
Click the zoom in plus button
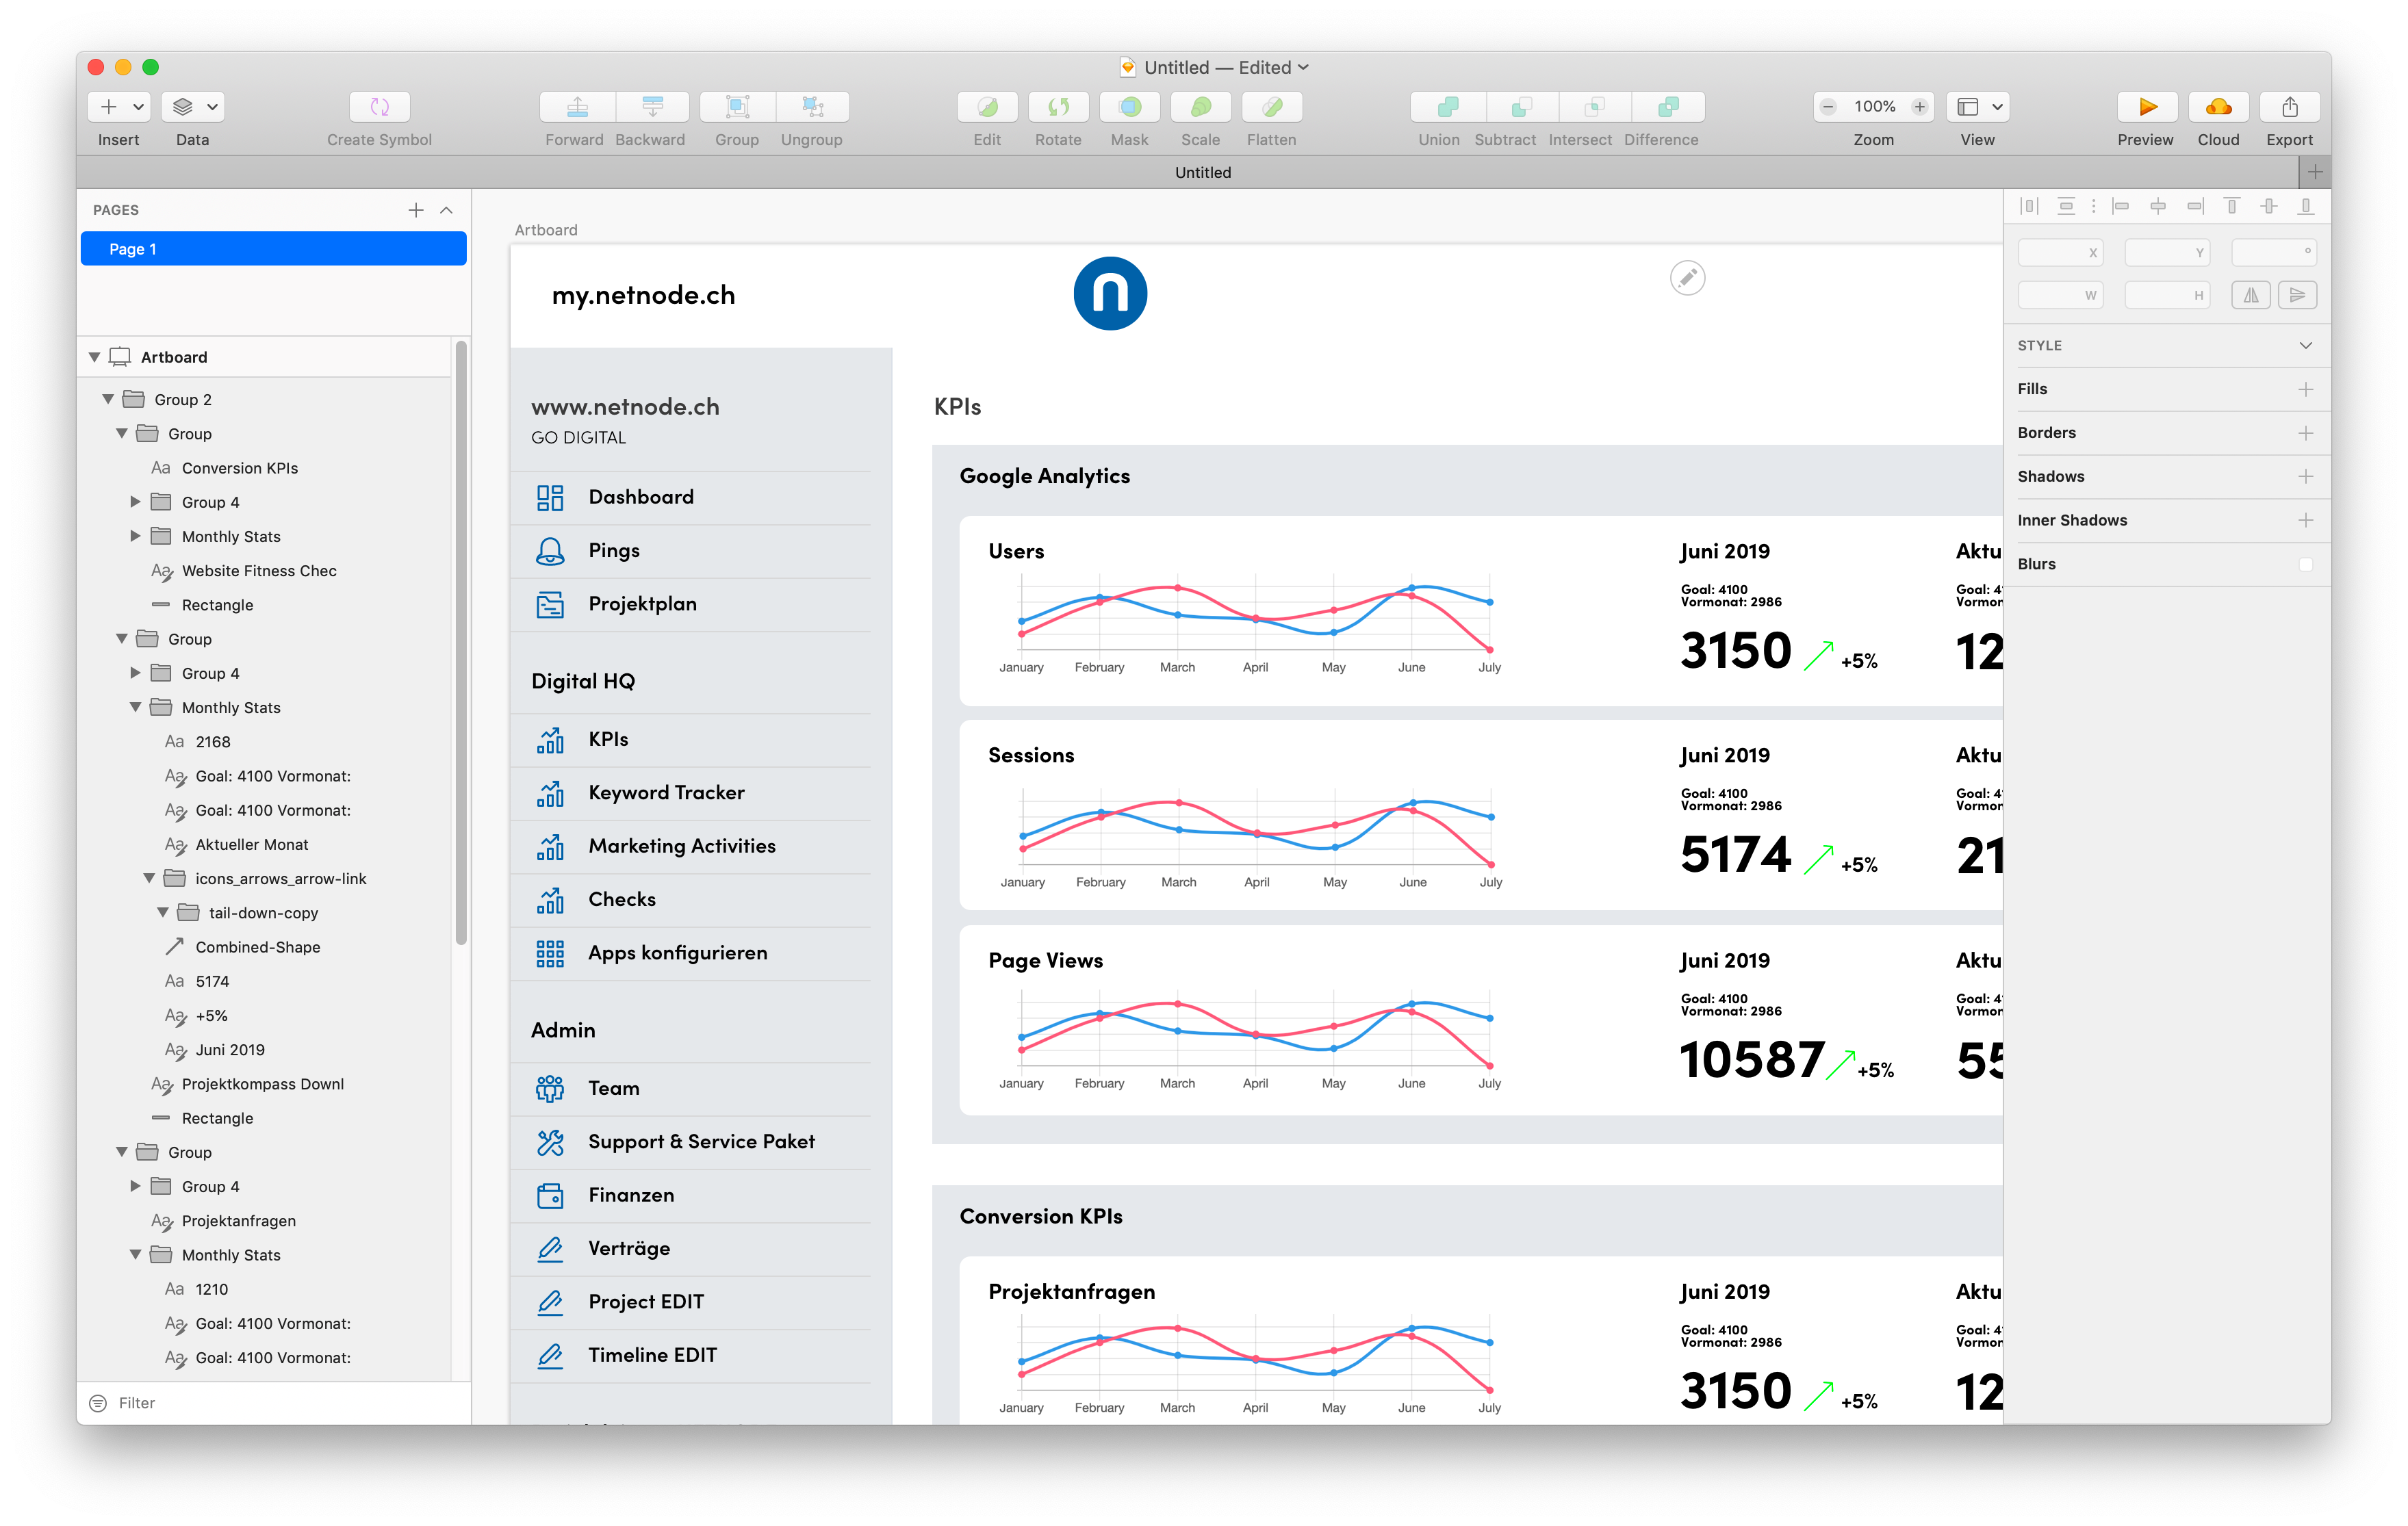pyautogui.click(x=1919, y=107)
